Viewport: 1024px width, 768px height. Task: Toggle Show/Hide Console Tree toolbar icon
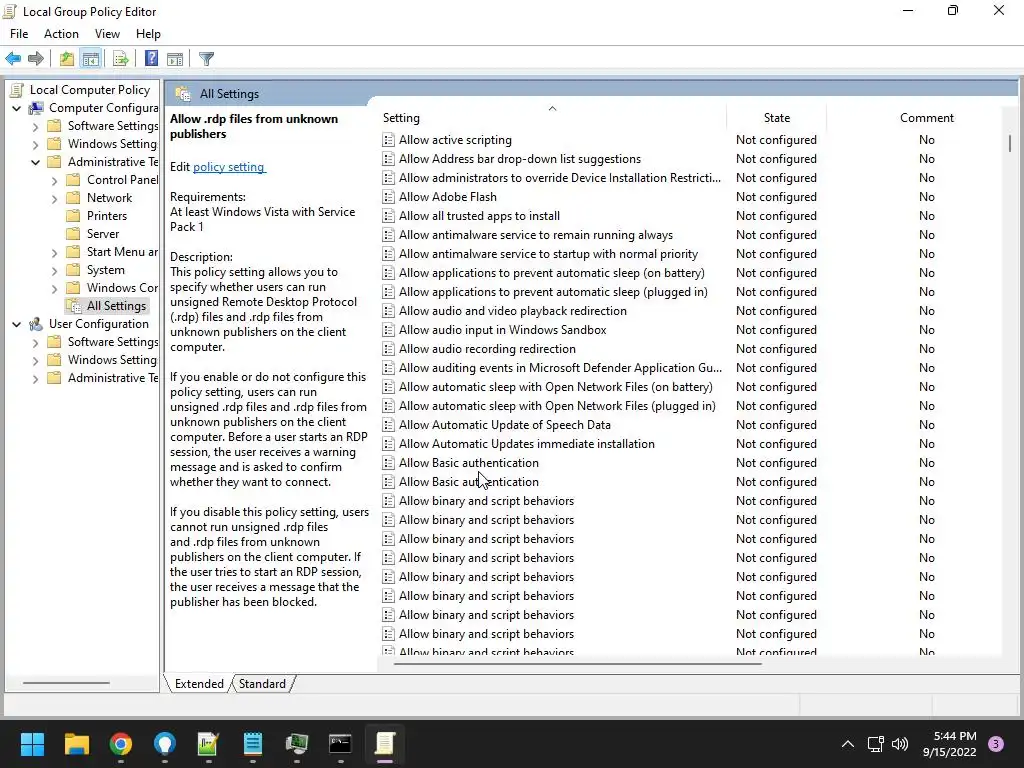point(91,59)
